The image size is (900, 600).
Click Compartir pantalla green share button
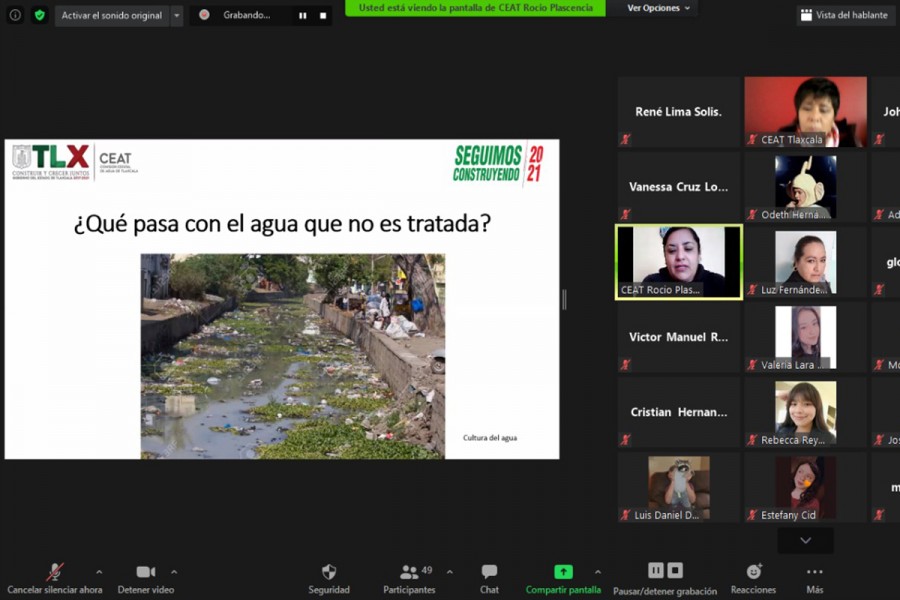click(563, 579)
